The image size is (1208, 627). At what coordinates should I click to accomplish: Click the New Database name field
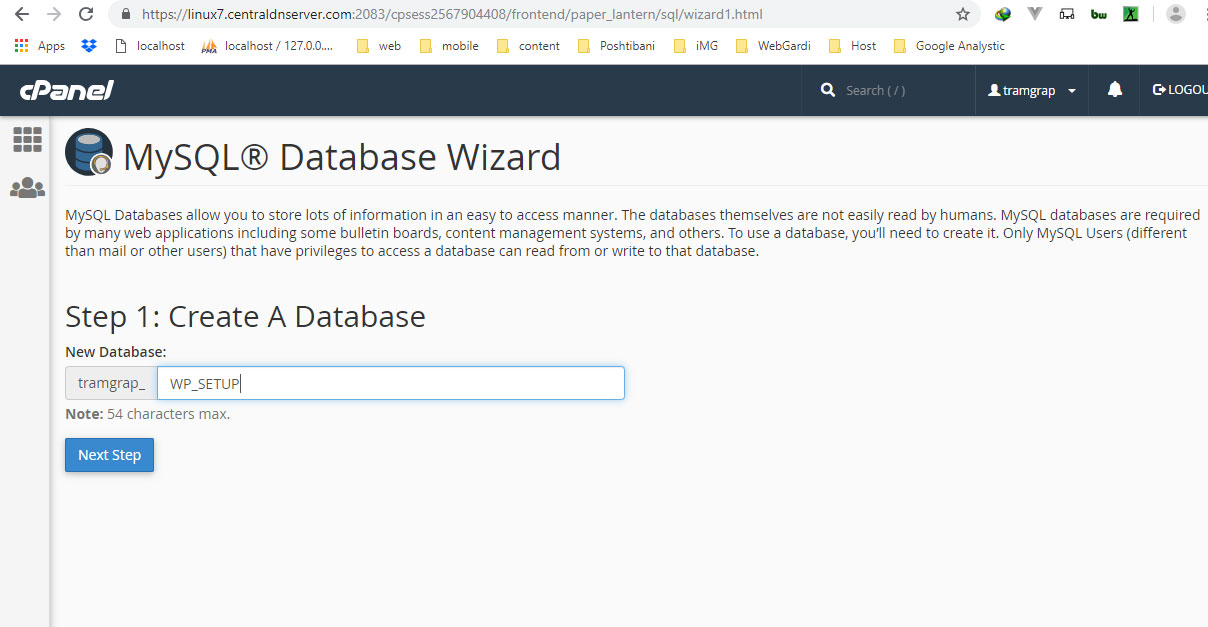(x=390, y=384)
